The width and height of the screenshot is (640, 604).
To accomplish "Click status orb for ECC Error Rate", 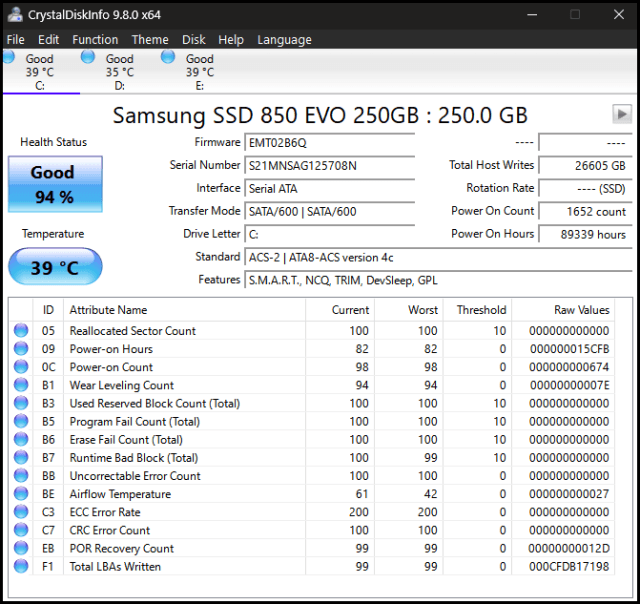I will pos(21,511).
